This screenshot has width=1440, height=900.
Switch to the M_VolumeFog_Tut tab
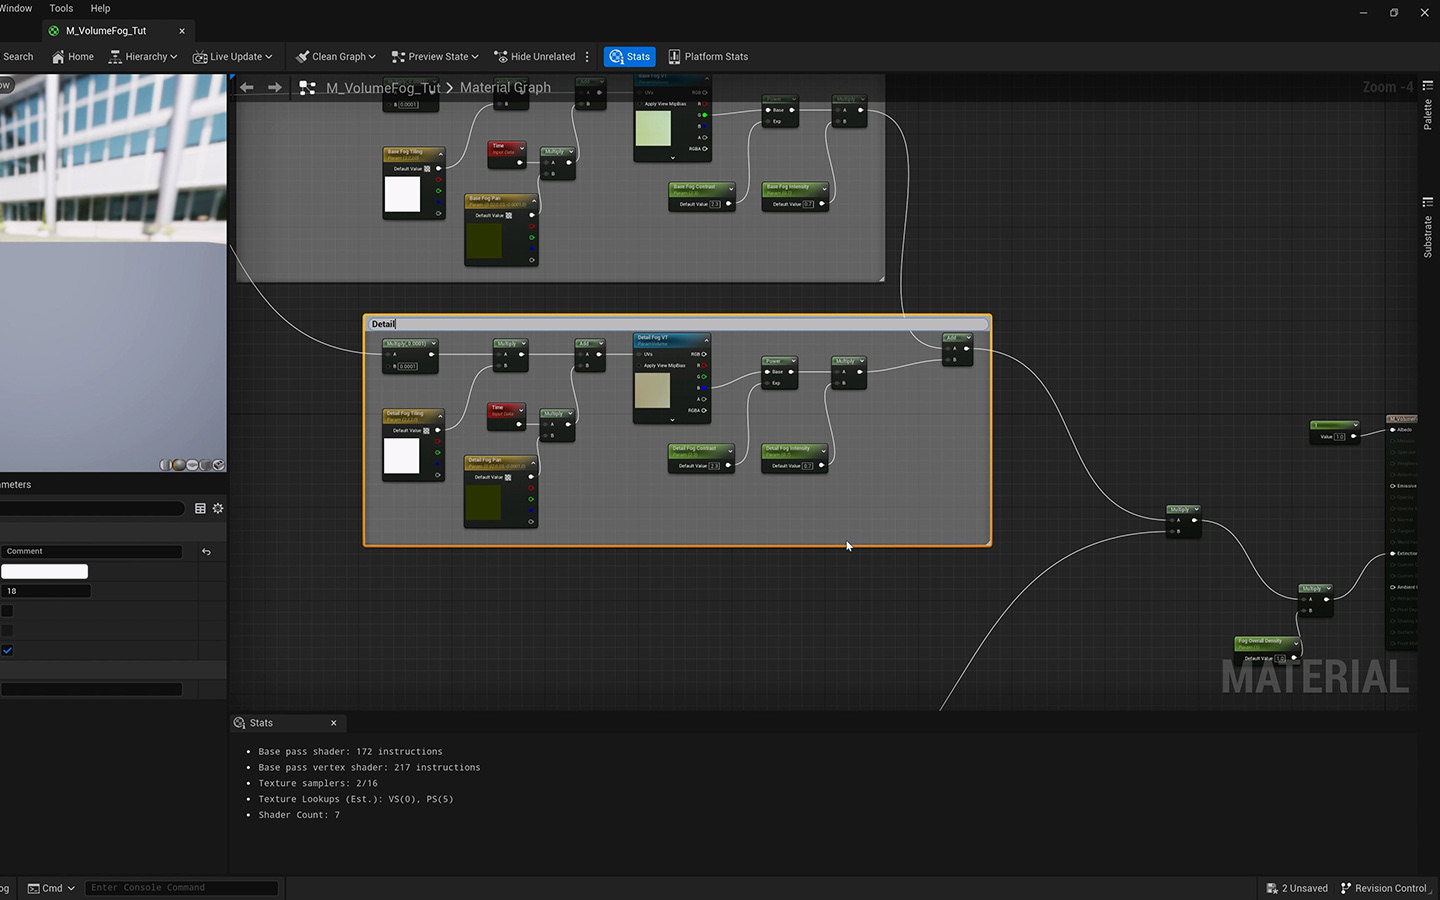(106, 31)
